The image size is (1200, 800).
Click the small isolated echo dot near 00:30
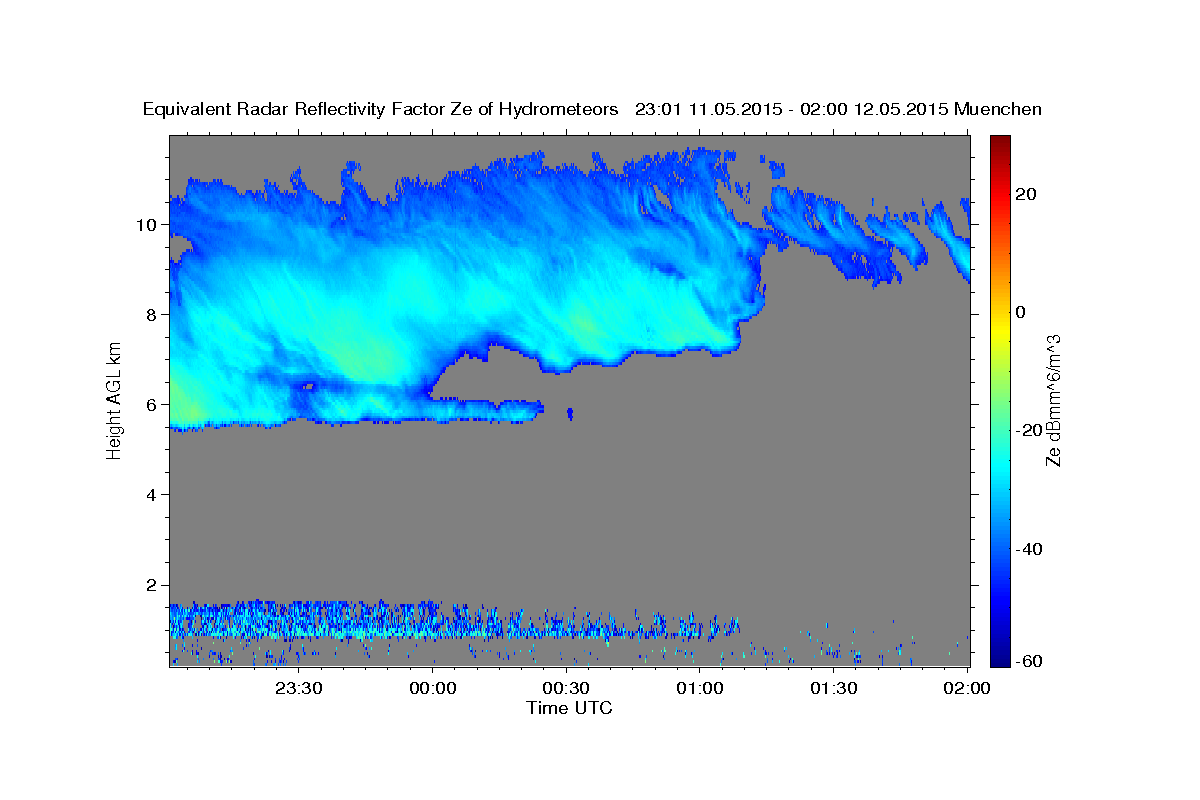pyautogui.click(x=570, y=412)
